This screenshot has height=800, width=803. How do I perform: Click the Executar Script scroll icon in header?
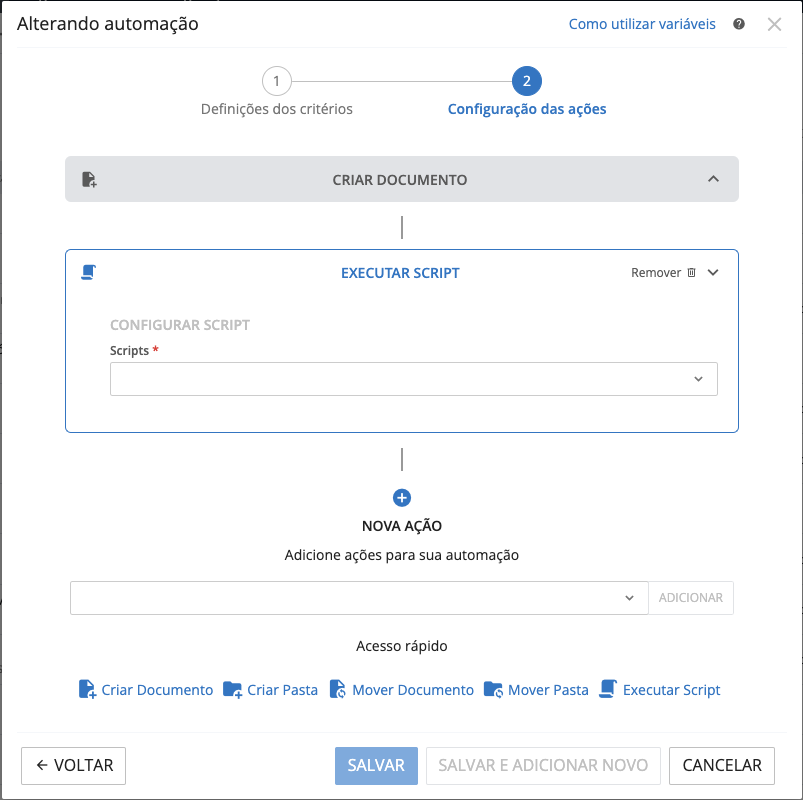pyautogui.click(x=89, y=272)
